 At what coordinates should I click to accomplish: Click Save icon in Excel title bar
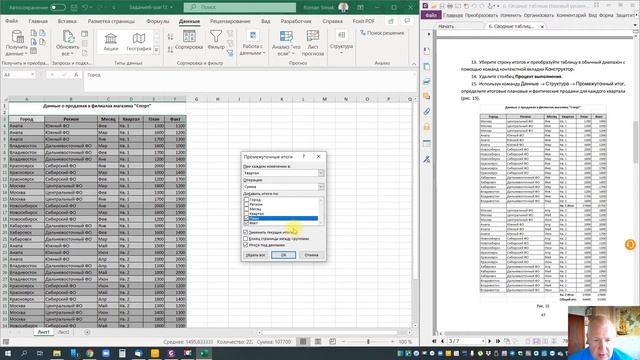[74, 7]
